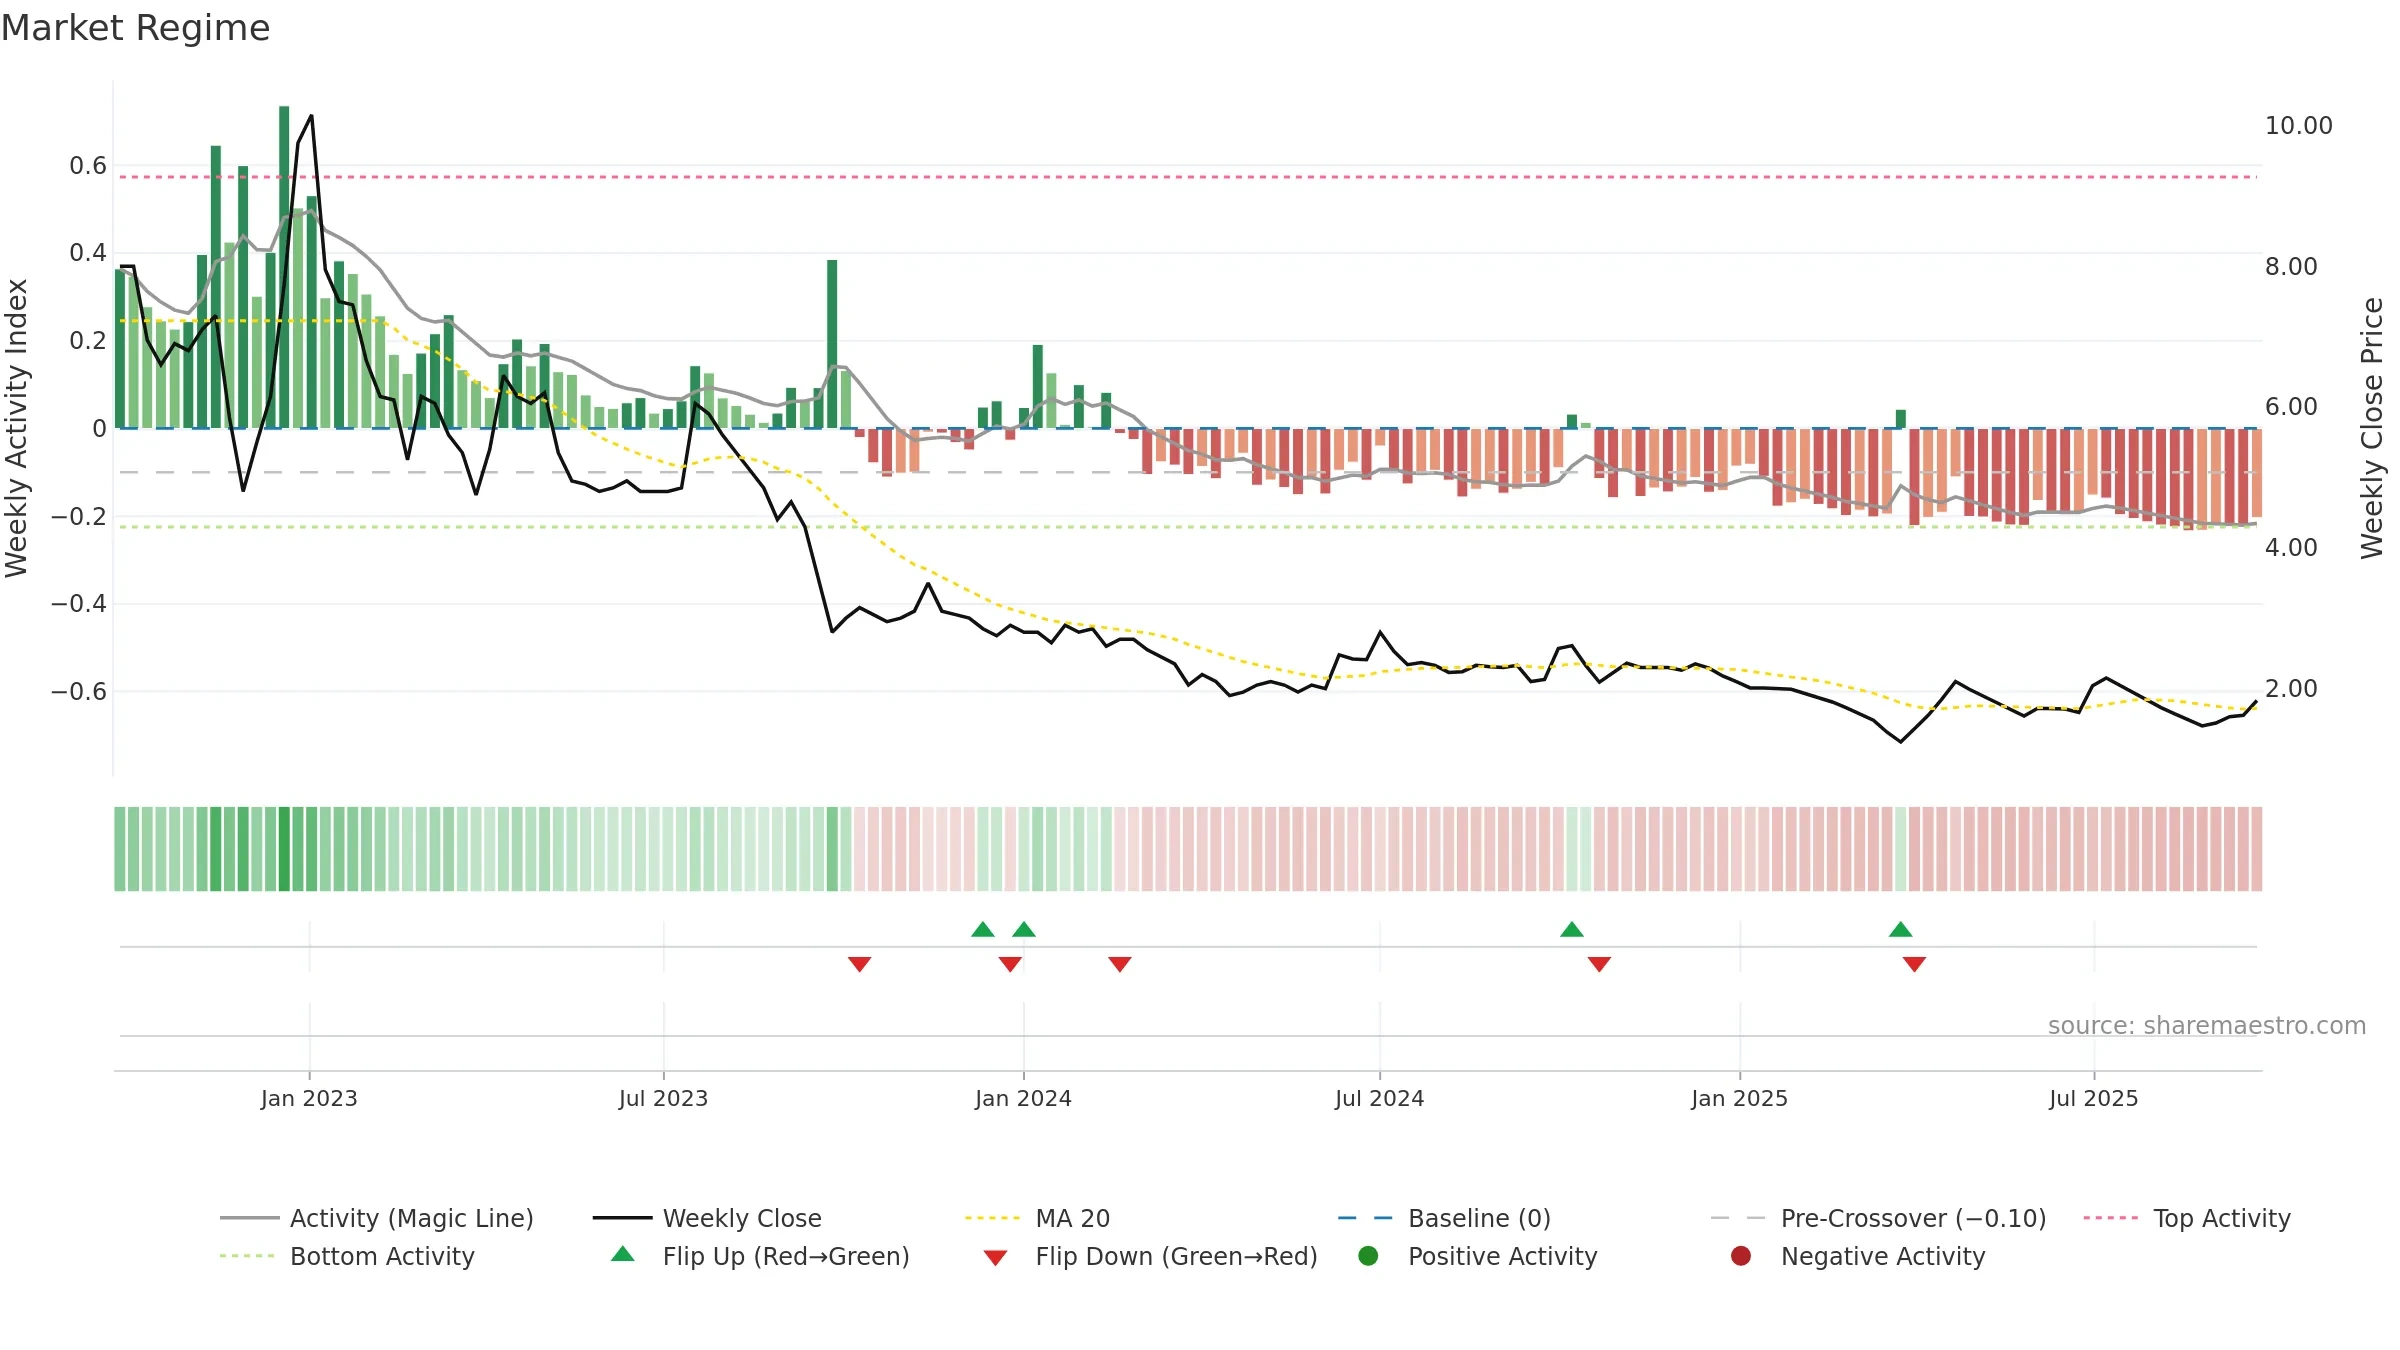Screen dimensions: 2400x1350
Task: Click the 8.00 price axis value
Action: coord(2291,267)
